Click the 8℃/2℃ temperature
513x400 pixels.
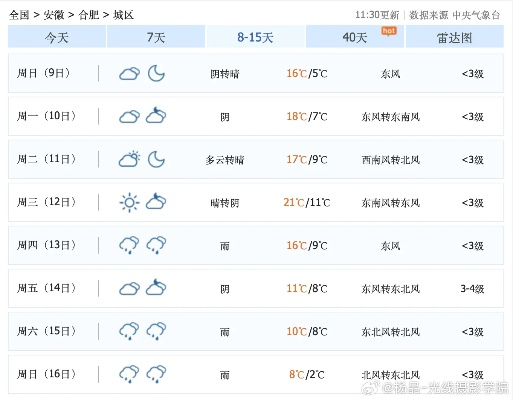(307, 374)
